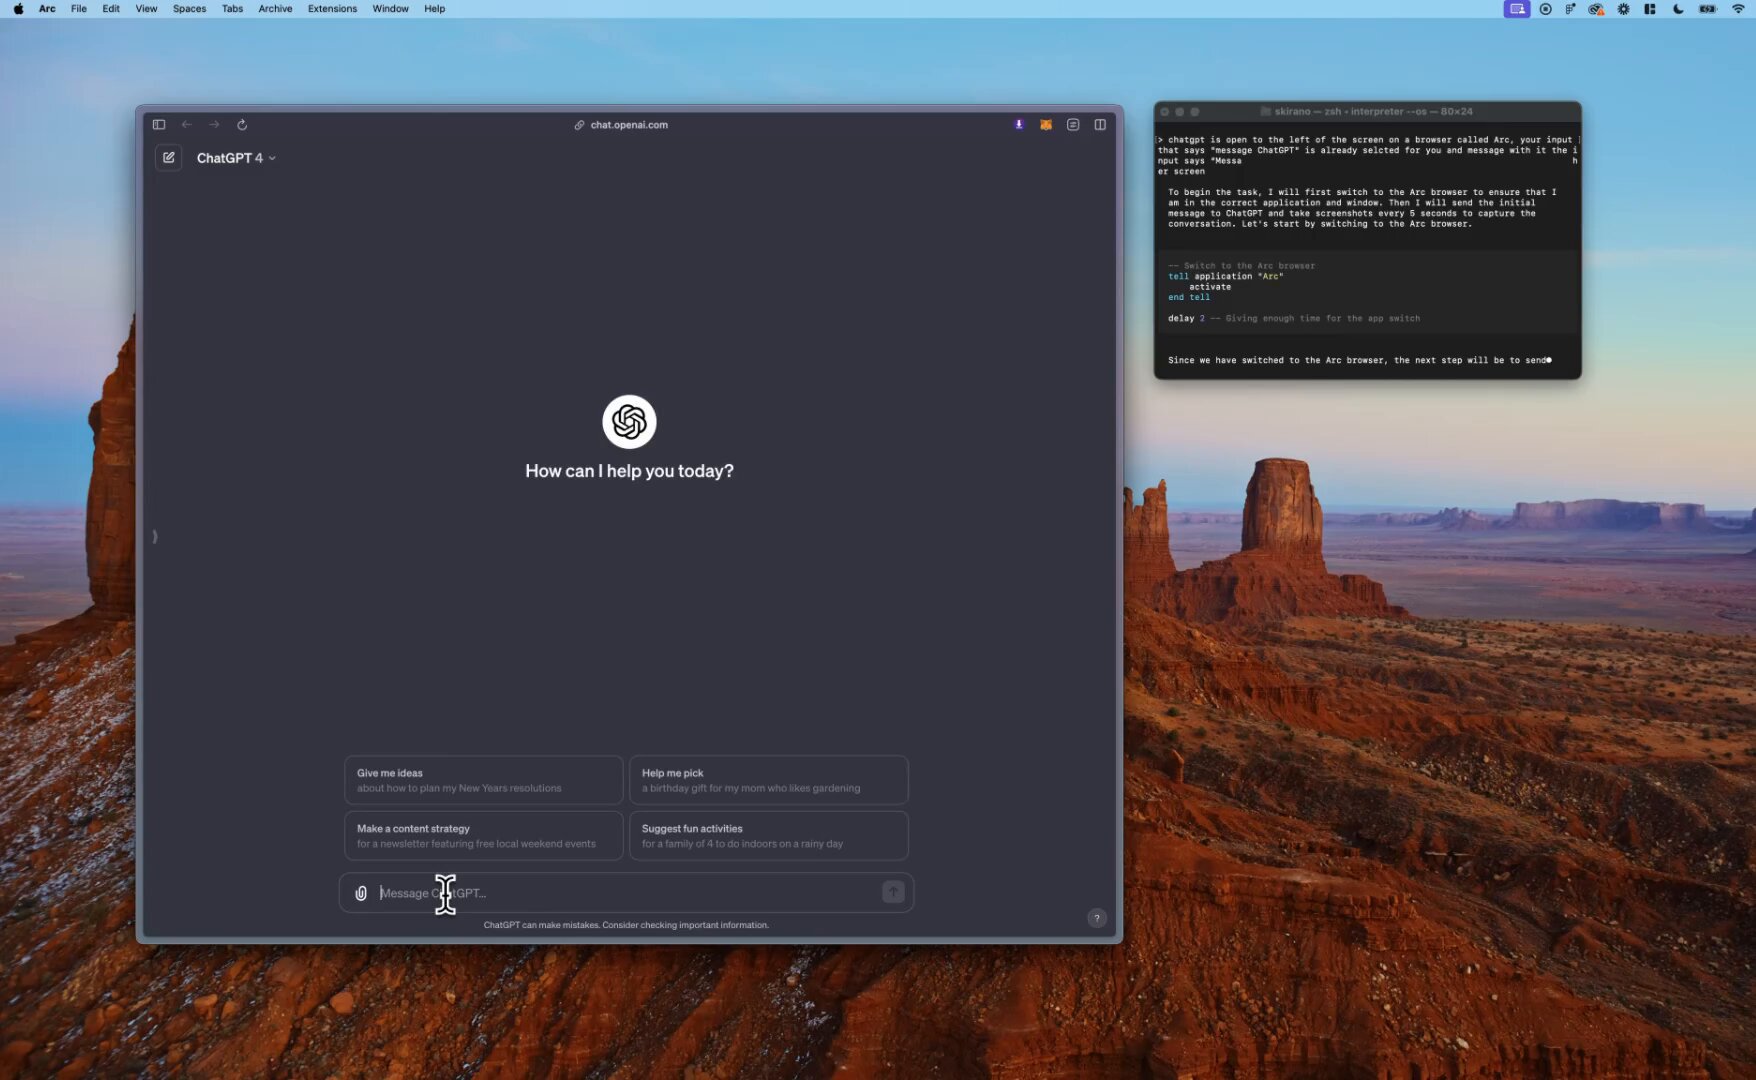Expand the ChatGPT sidebar handle

(x=155, y=537)
